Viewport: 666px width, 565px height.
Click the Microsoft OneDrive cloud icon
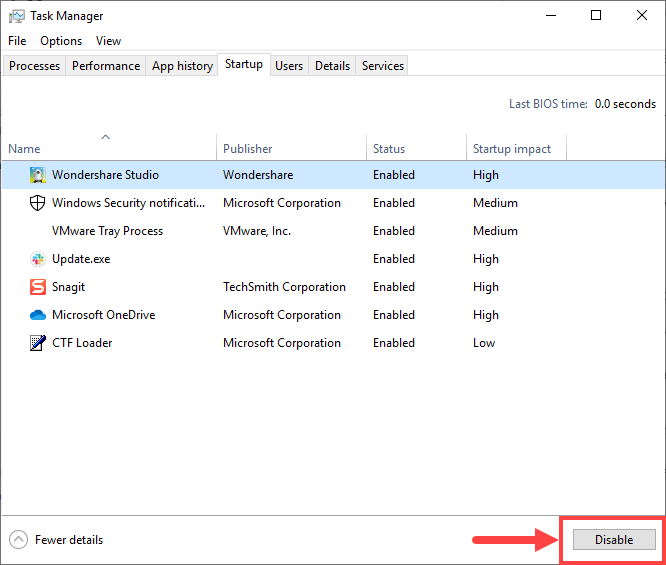[38, 315]
